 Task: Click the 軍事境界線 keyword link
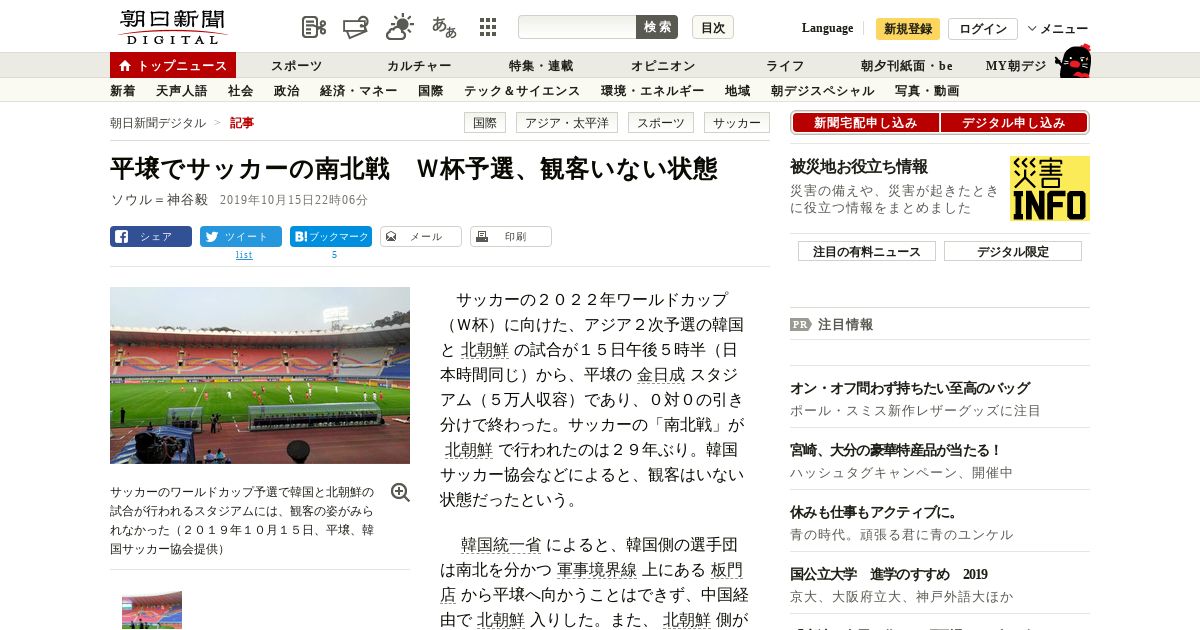coord(597,570)
